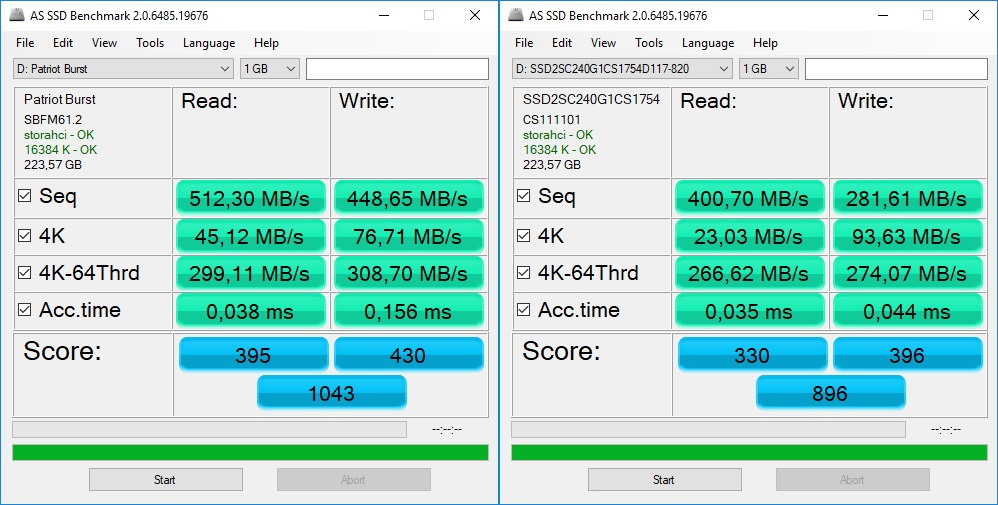Image resolution: width=998 pixels, height=505 pixels.
Task: Click the empty gray progress bar in left window
Action: 209,429
